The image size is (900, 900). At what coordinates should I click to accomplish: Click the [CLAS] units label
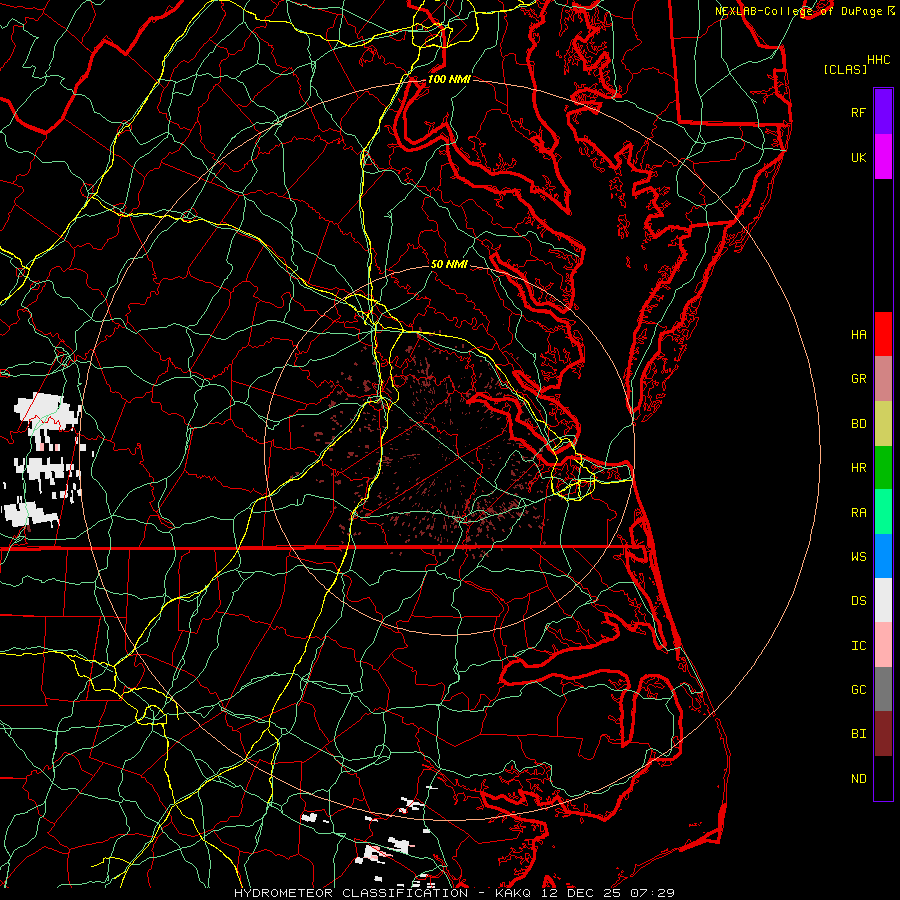pos(845,69)
